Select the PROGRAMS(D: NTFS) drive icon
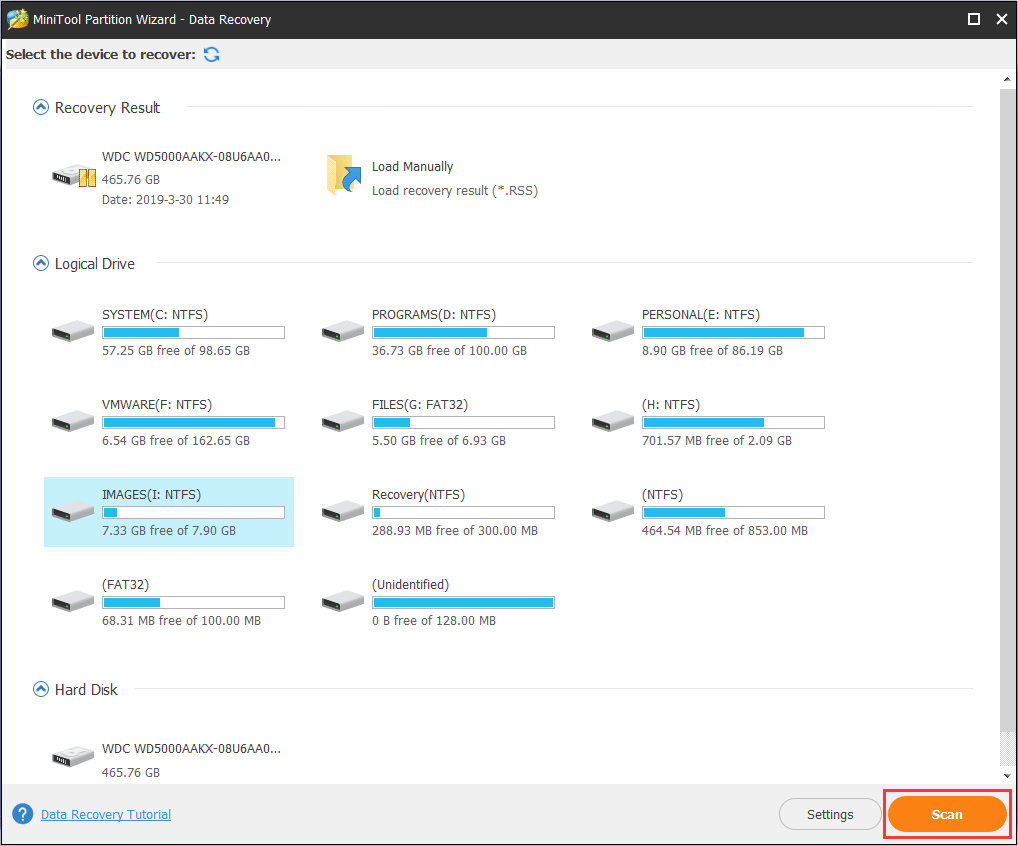The image size is (1018, 846). point(343,330)
